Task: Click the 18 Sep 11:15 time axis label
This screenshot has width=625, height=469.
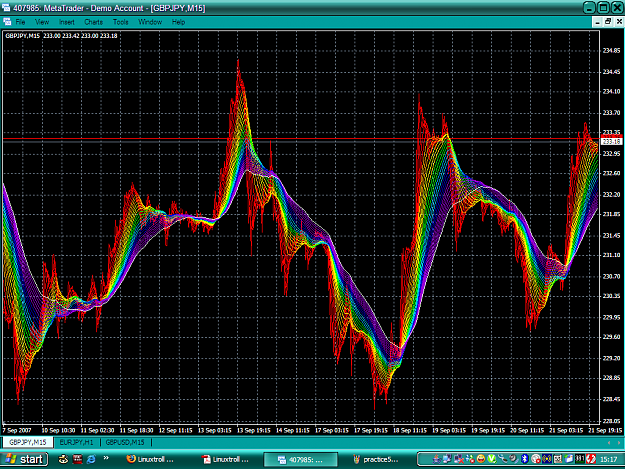Action: 410,430
